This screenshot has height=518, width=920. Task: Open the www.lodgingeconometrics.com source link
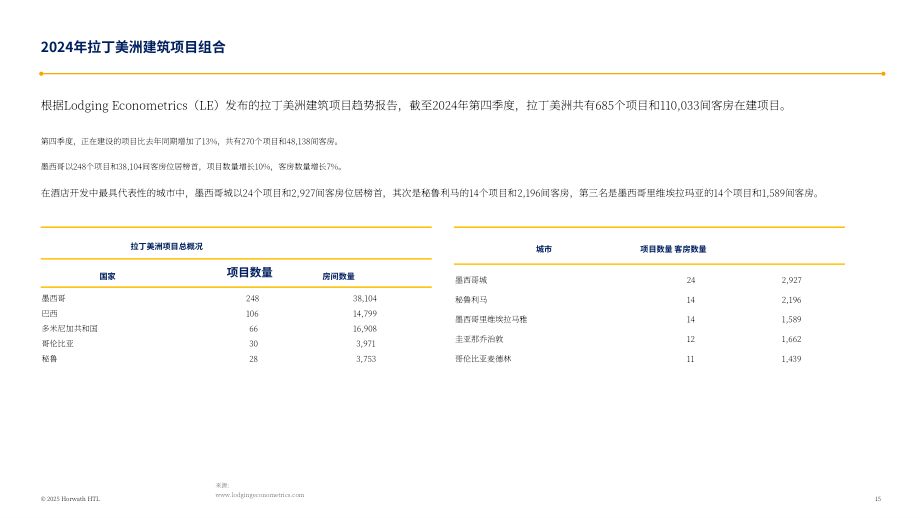259,495
